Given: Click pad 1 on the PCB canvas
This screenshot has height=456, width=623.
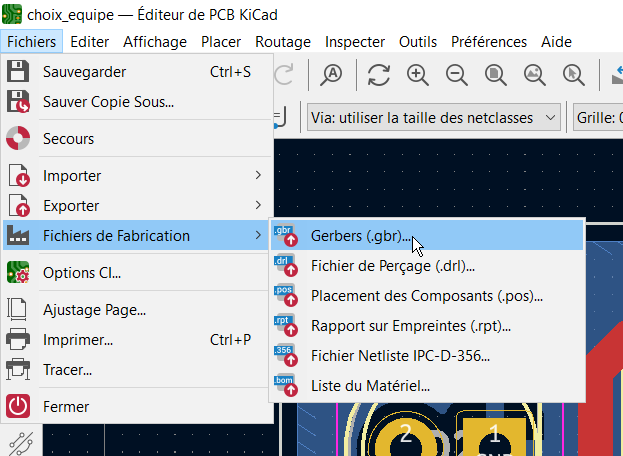Looking at the screenshot, I should click(492, 436).
